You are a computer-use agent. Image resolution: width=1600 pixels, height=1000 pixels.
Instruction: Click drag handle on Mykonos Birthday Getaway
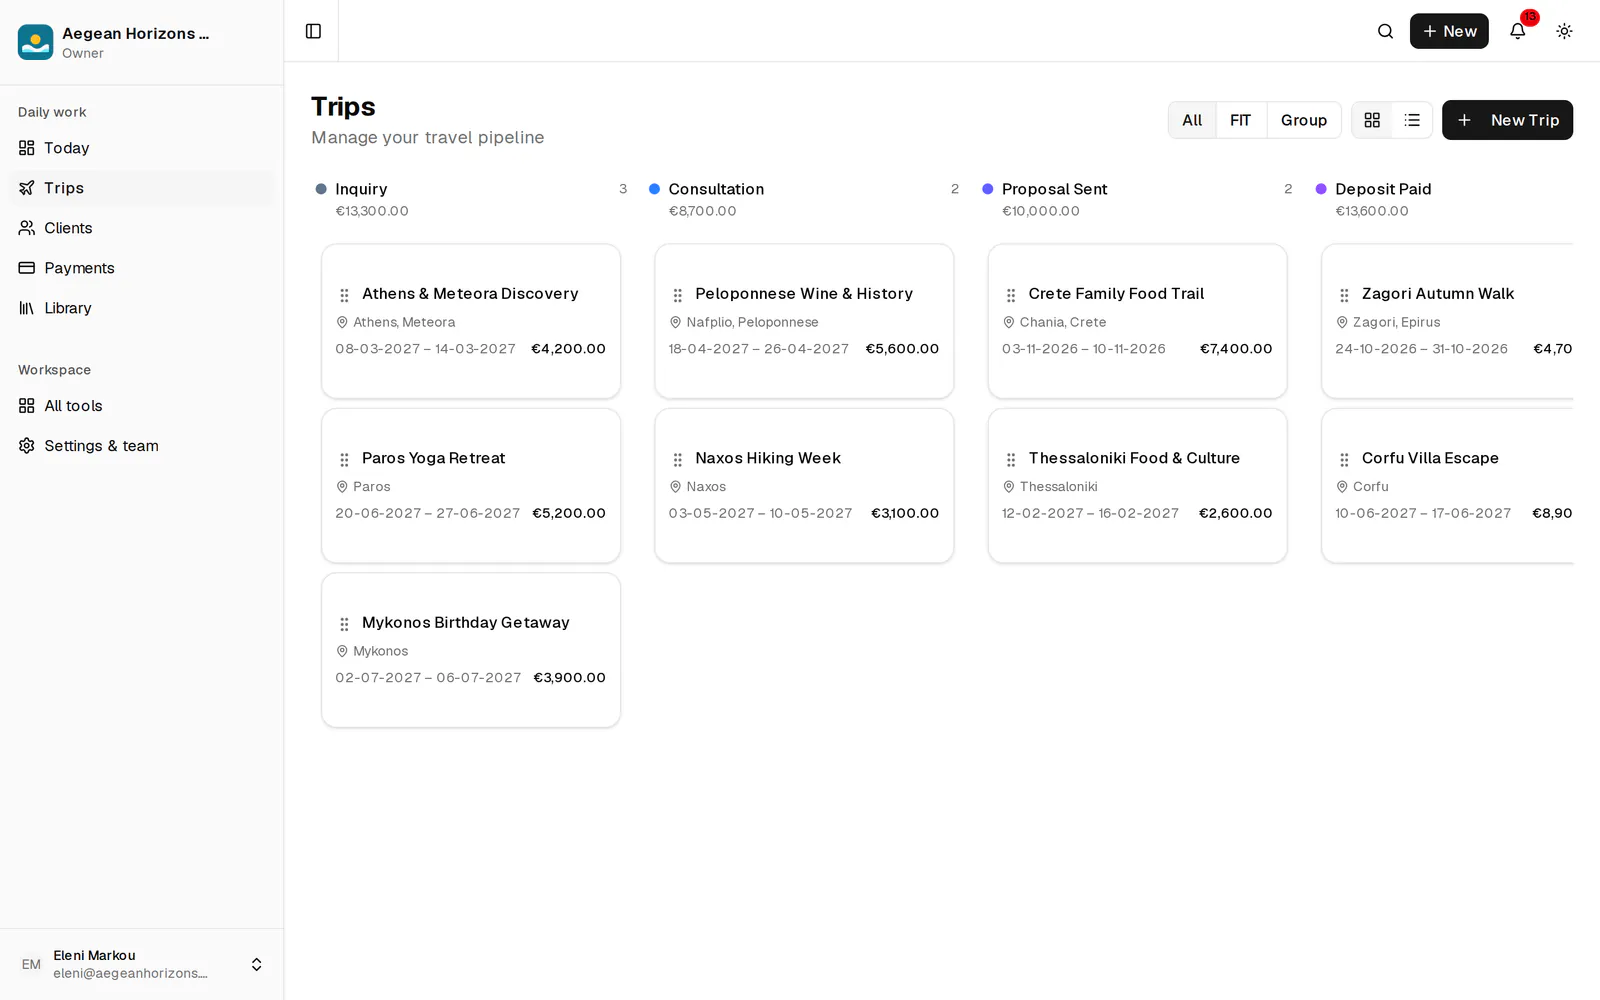pos(344,624)
